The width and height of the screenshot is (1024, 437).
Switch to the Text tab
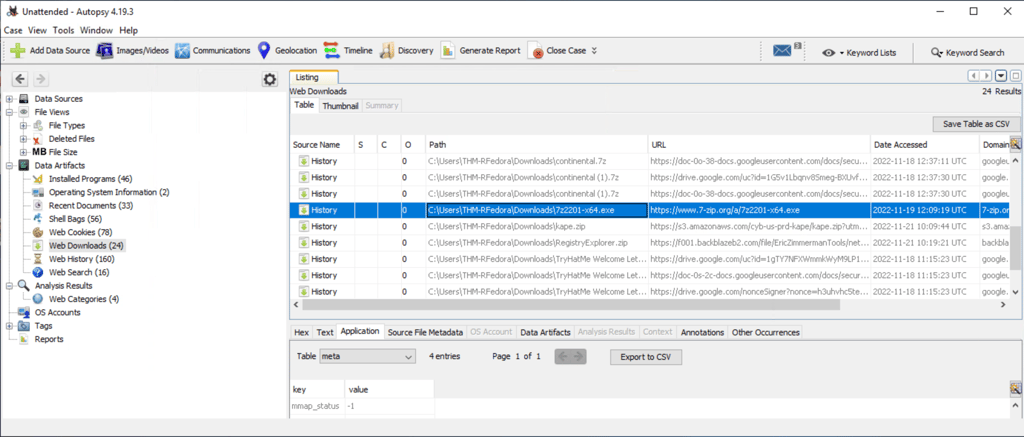point(325,332)
